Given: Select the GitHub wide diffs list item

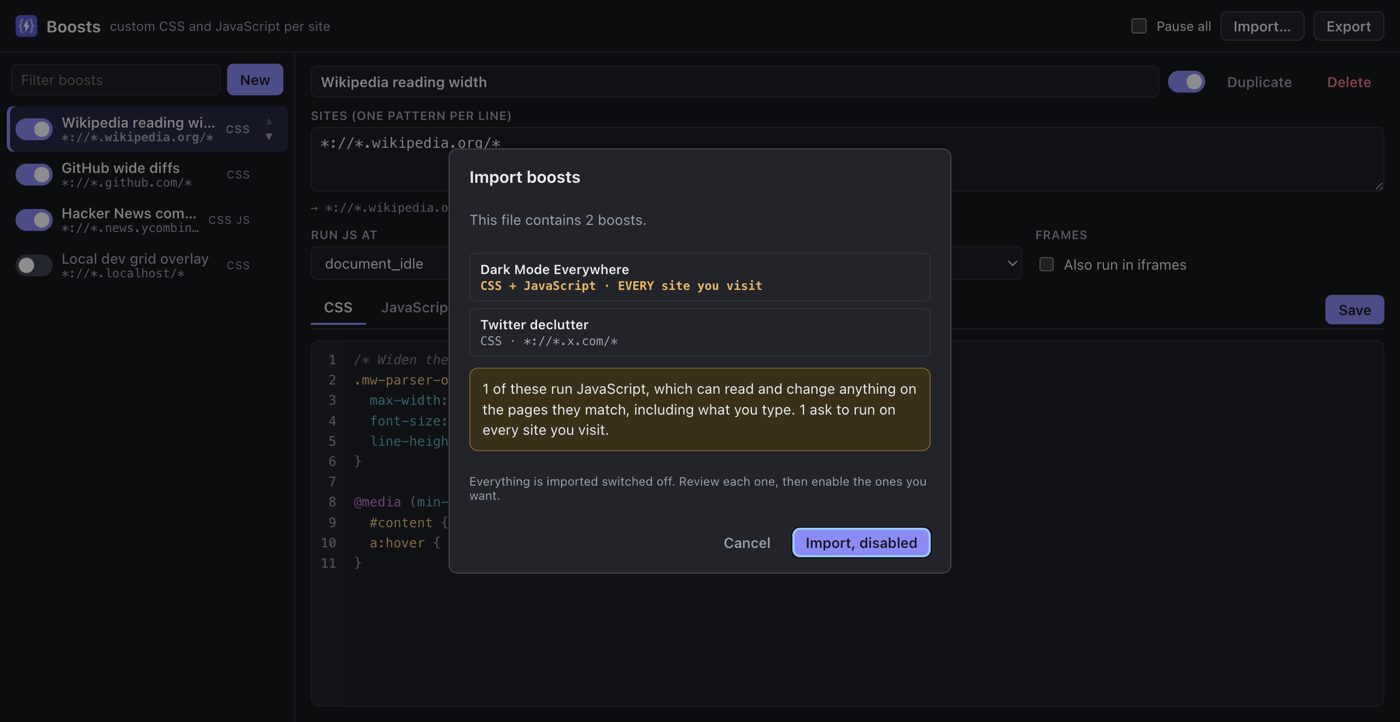Looking at the screenshot, I should pos(148,174).
